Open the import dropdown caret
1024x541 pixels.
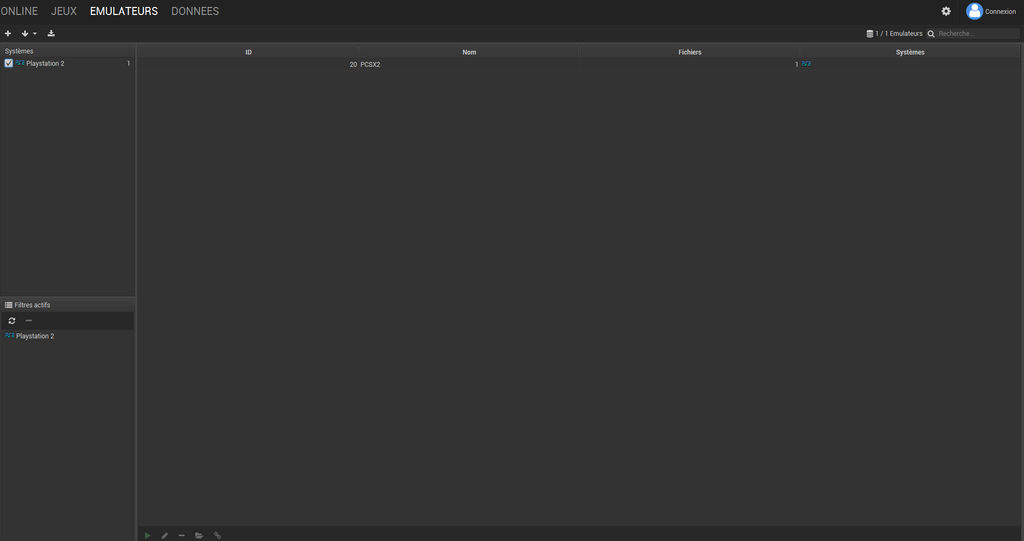[x=35, y=34]
